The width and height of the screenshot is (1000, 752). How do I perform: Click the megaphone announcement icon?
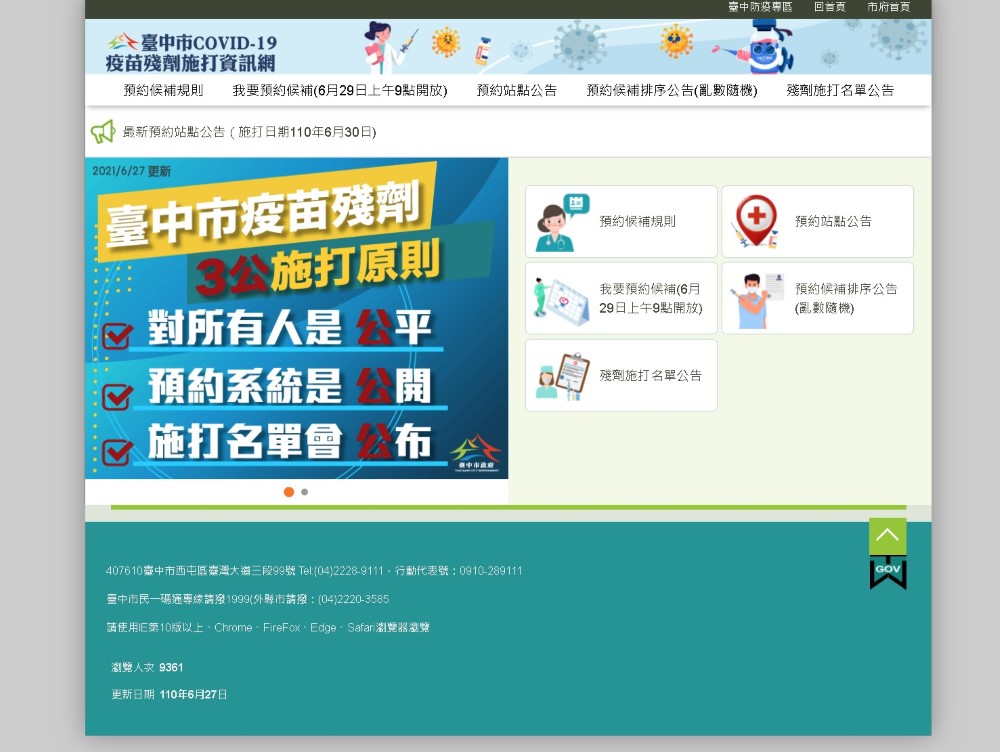coord(103,132)
